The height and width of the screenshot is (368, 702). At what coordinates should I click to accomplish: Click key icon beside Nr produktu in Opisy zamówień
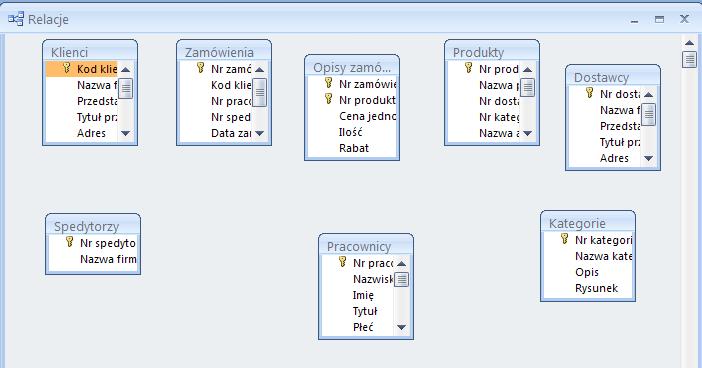[329, 99]
